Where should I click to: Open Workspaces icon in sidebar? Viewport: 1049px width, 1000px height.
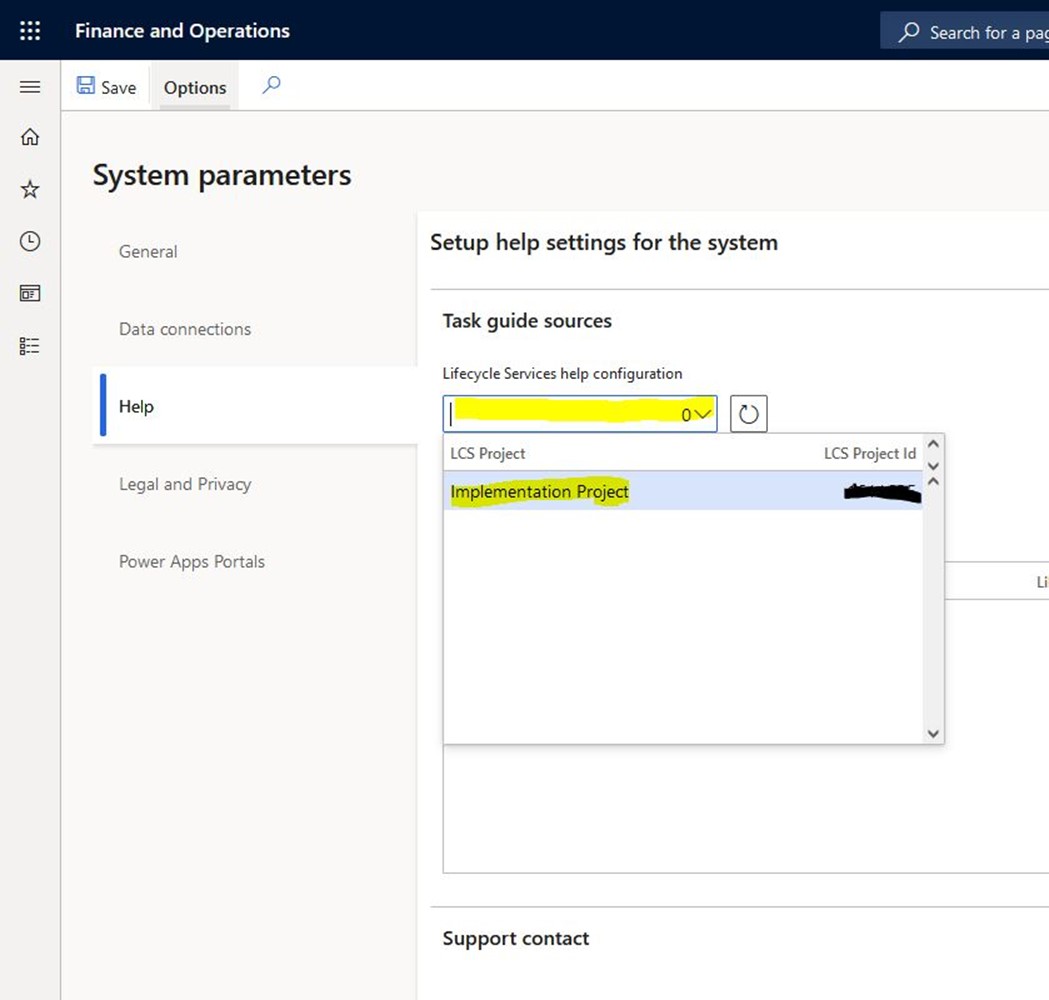(30, 293)
